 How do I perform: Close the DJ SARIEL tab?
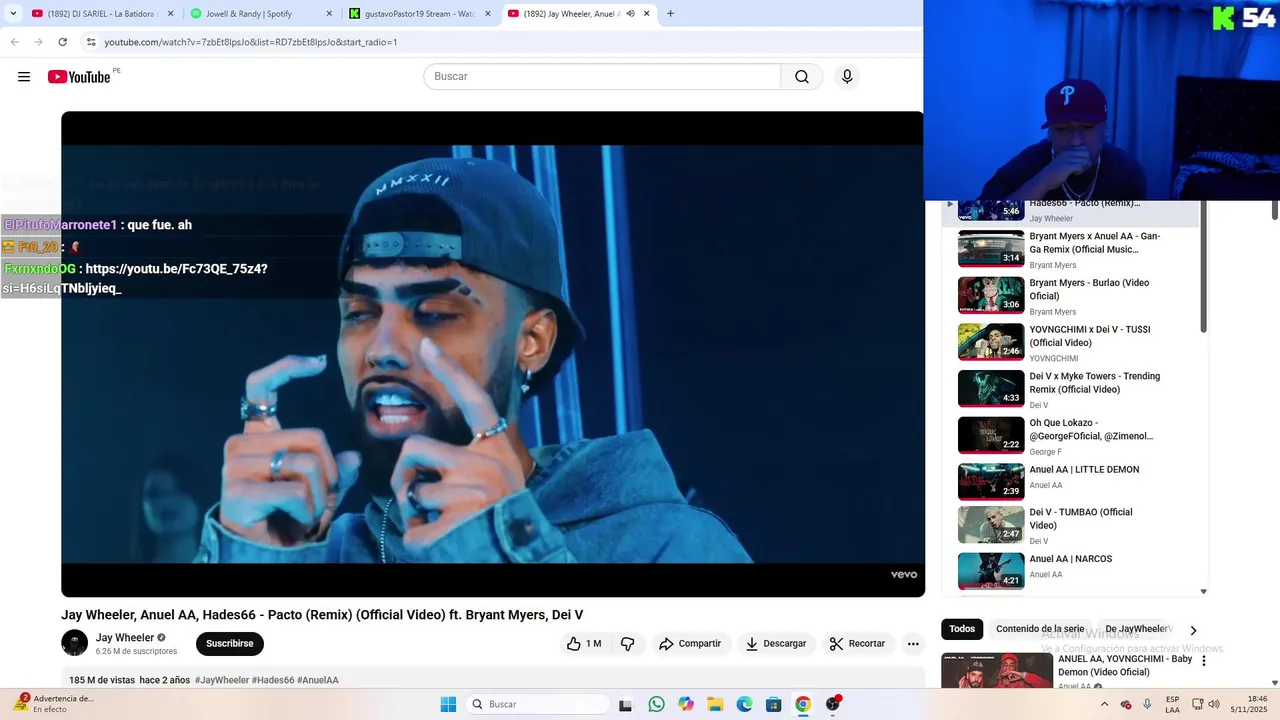(170, 14)
